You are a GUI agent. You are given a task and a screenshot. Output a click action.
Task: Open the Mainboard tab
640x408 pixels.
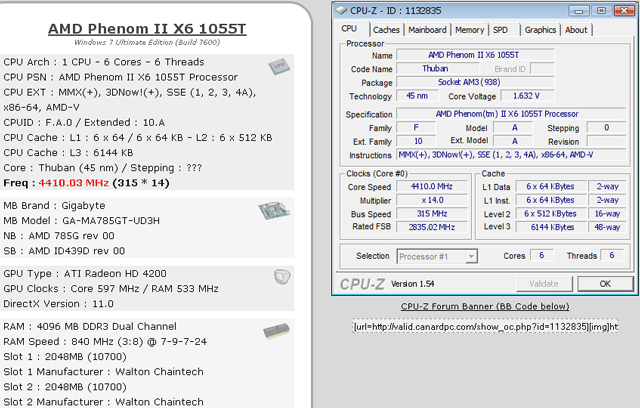click(x=427, y=30)
